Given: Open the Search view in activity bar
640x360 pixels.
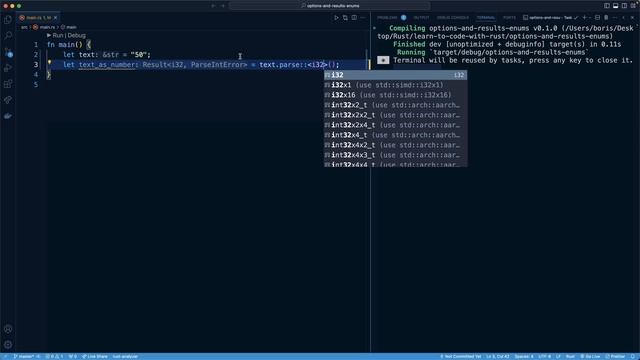Looking at the screenshot, I should coord(8,36).
